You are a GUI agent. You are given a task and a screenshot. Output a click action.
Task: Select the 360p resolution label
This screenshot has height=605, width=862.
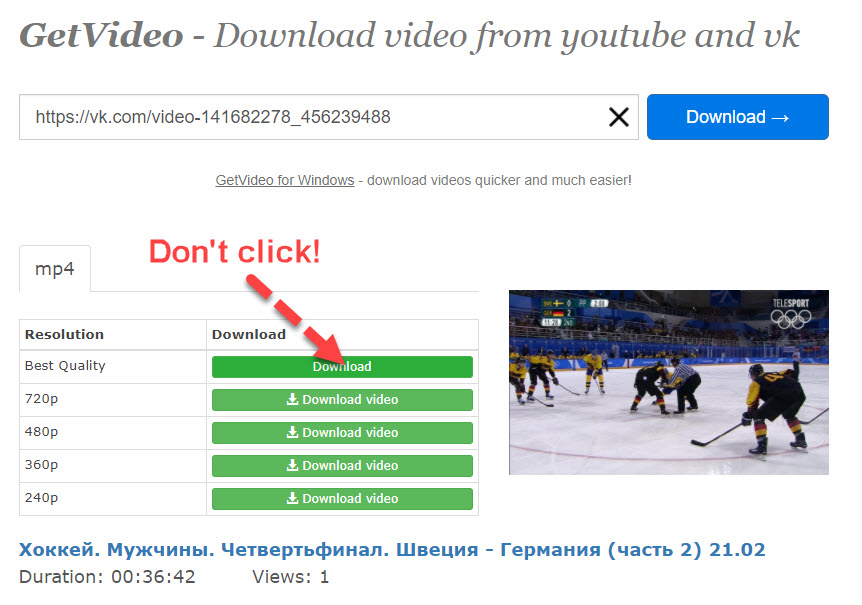[x=41, y=465]
